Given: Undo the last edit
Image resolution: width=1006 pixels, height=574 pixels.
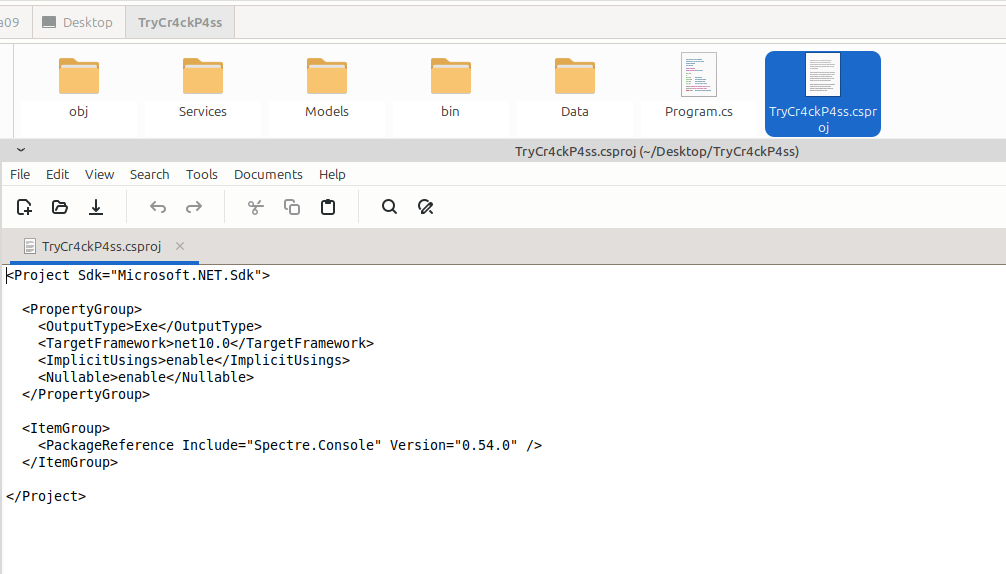Looking at the screenshot, I should pos(158,207).
